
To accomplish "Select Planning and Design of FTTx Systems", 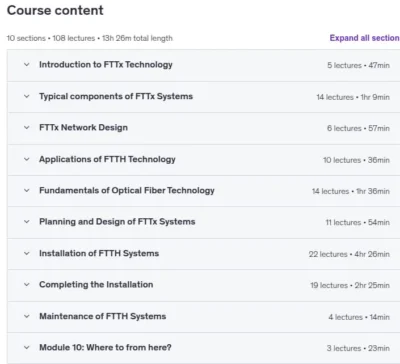I will click(x=117, y=222).
